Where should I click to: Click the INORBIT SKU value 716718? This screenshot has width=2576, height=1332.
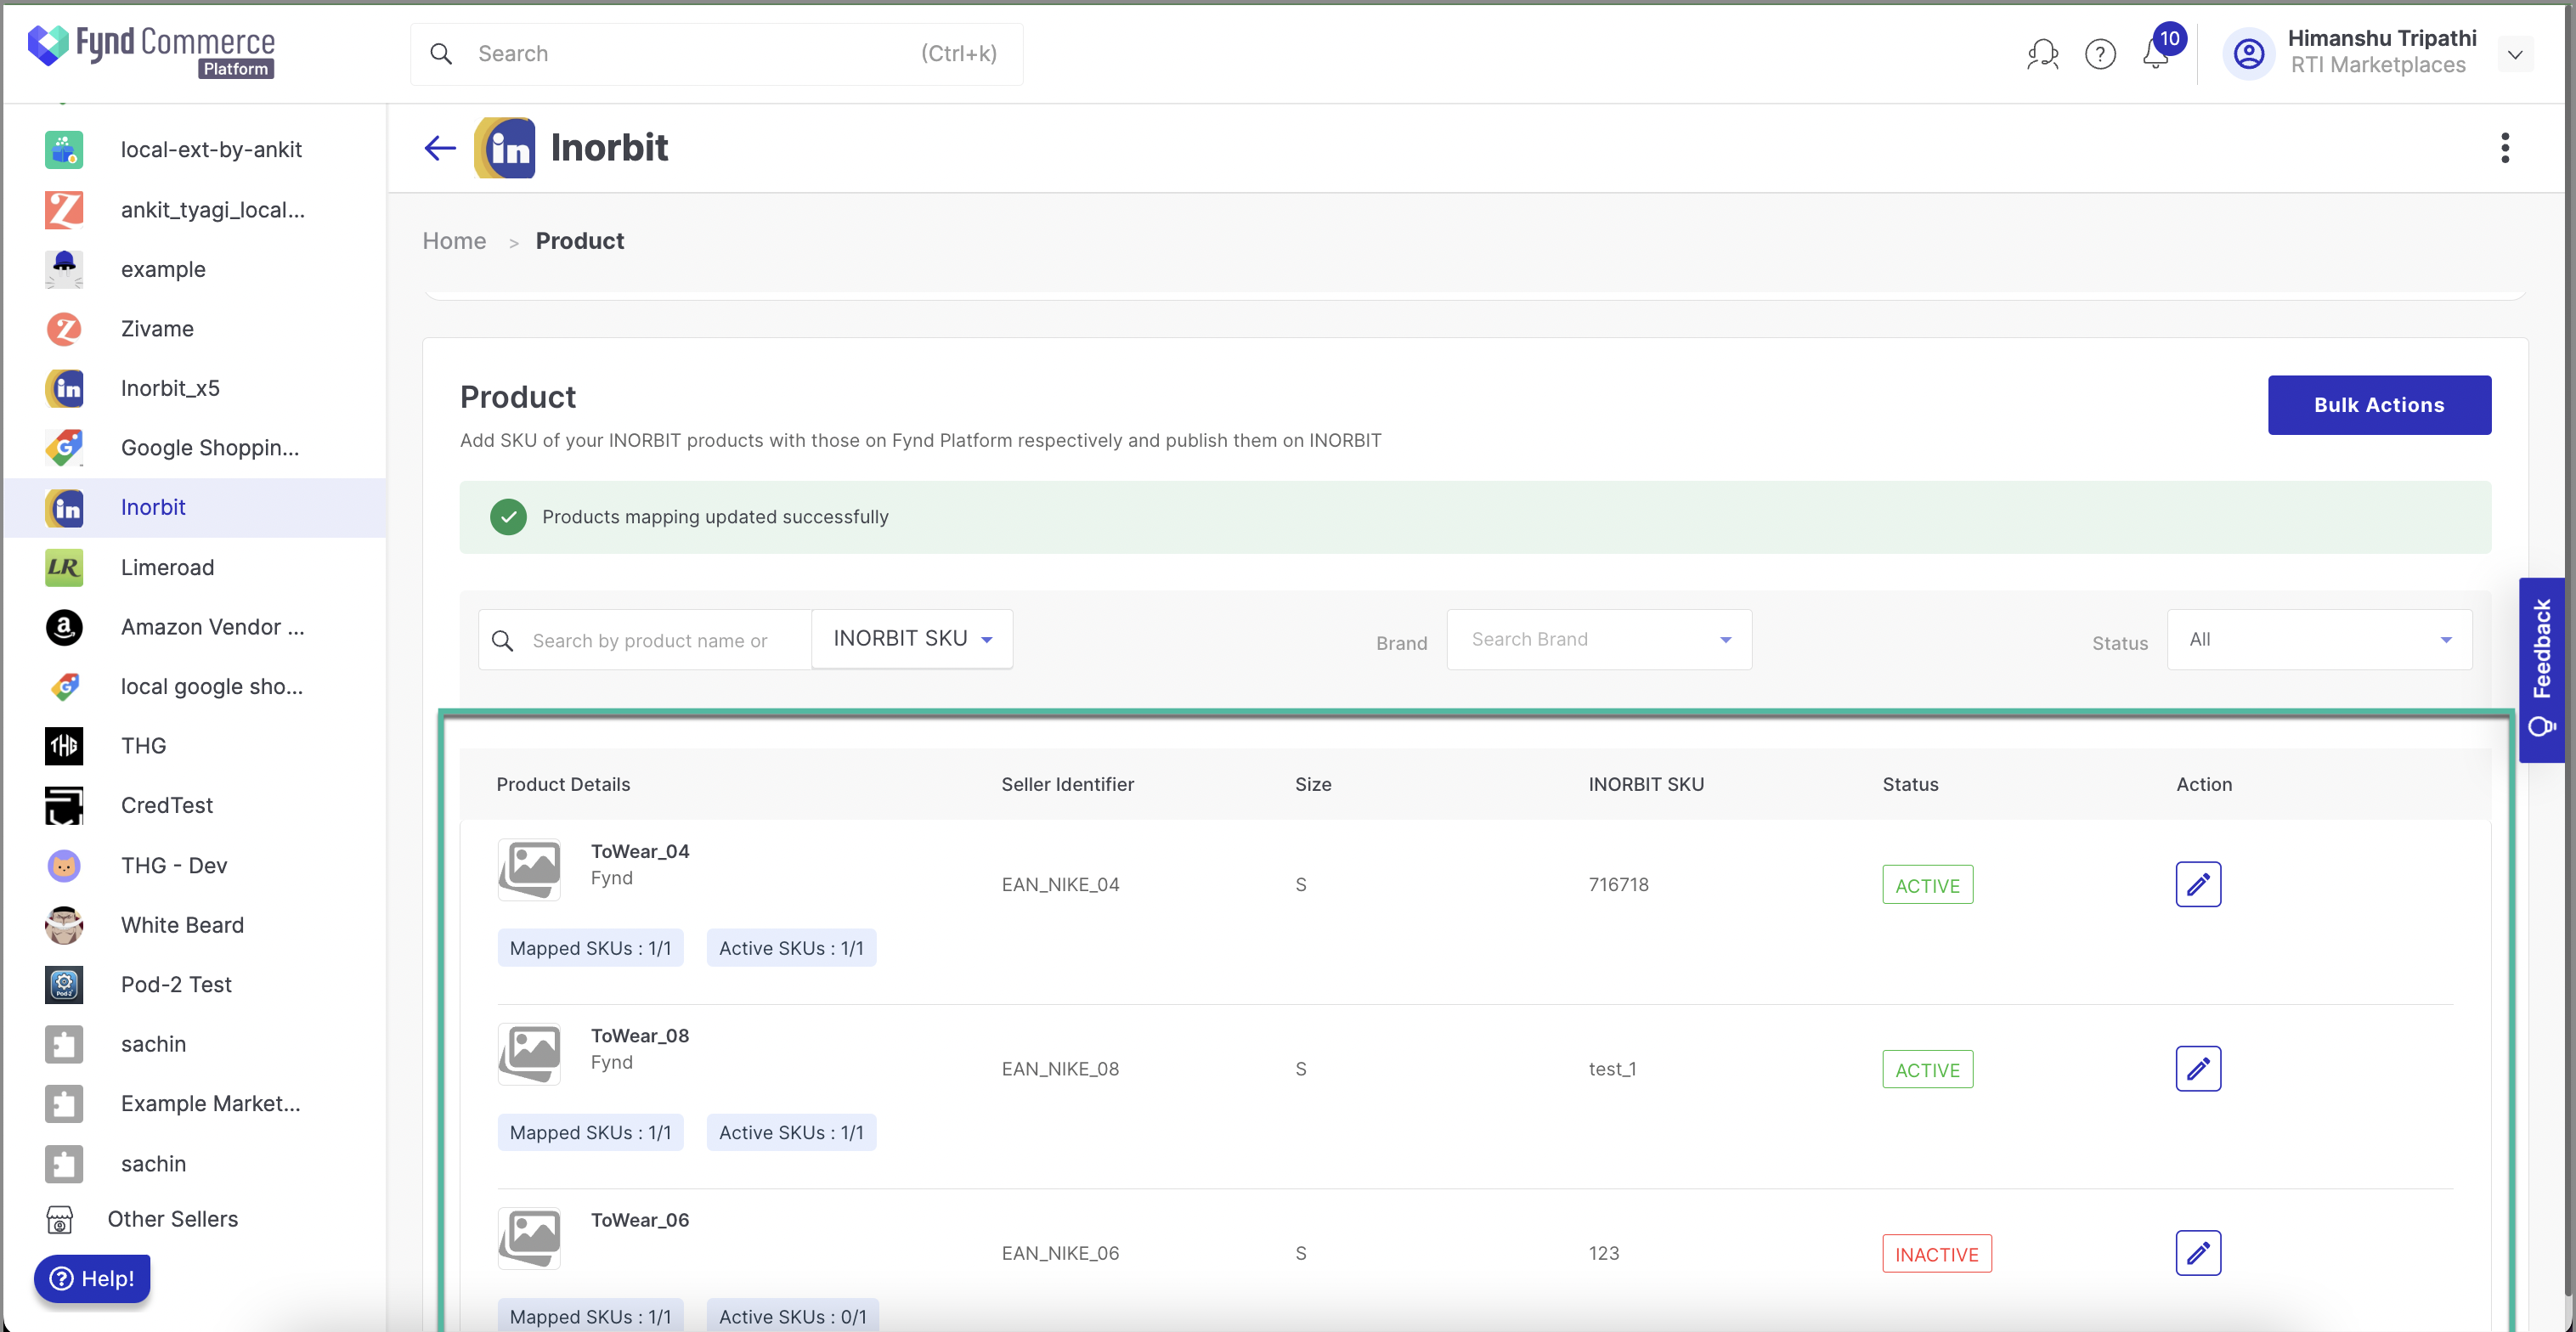click(x=1618, y=885)
